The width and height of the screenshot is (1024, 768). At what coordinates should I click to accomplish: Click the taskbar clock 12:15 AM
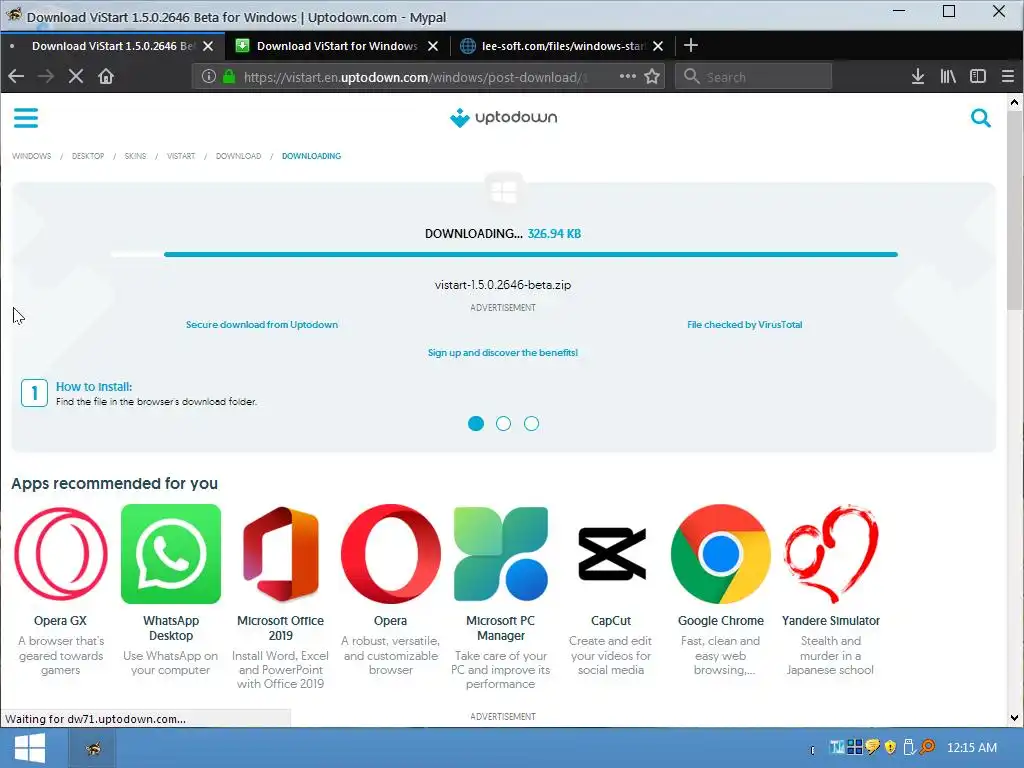tap(972, 747)
